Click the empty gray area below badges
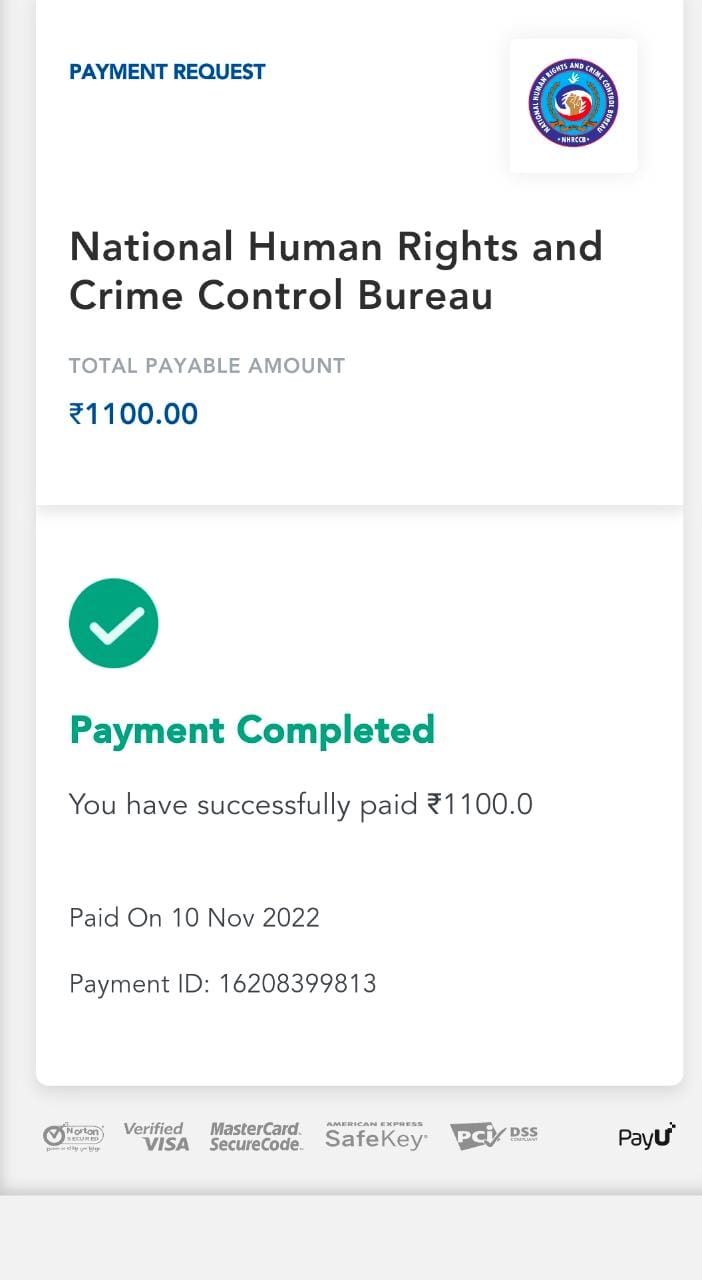This screenshot has height=1280, width=702. pyautogui.click(x=350, y=1238)
